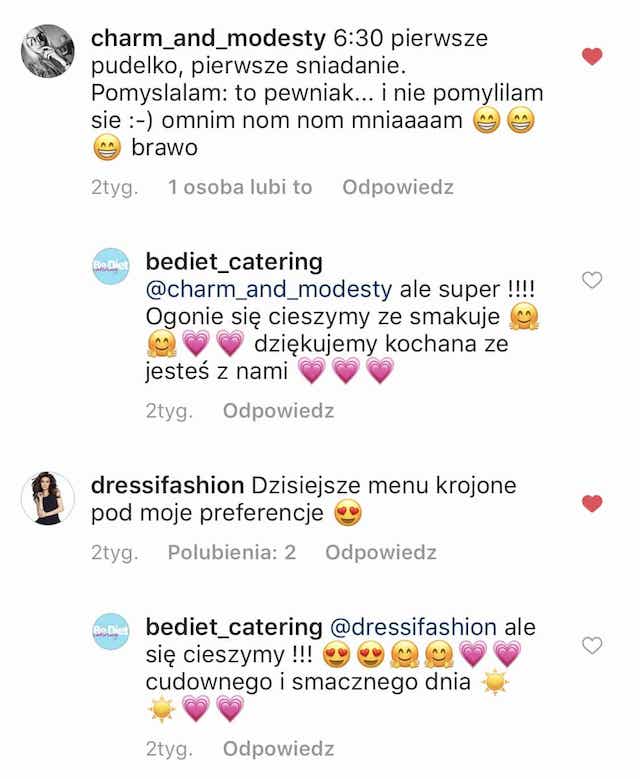Tap the second bediet_catering avatar

click(x=111, y=631)
